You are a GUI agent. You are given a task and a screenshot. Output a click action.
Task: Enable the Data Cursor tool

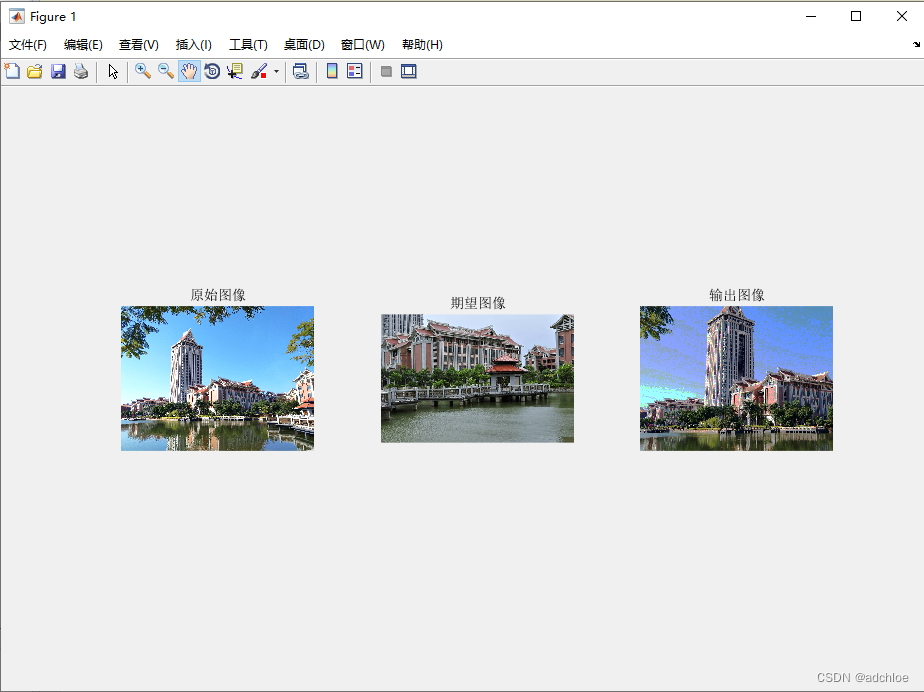235,71
